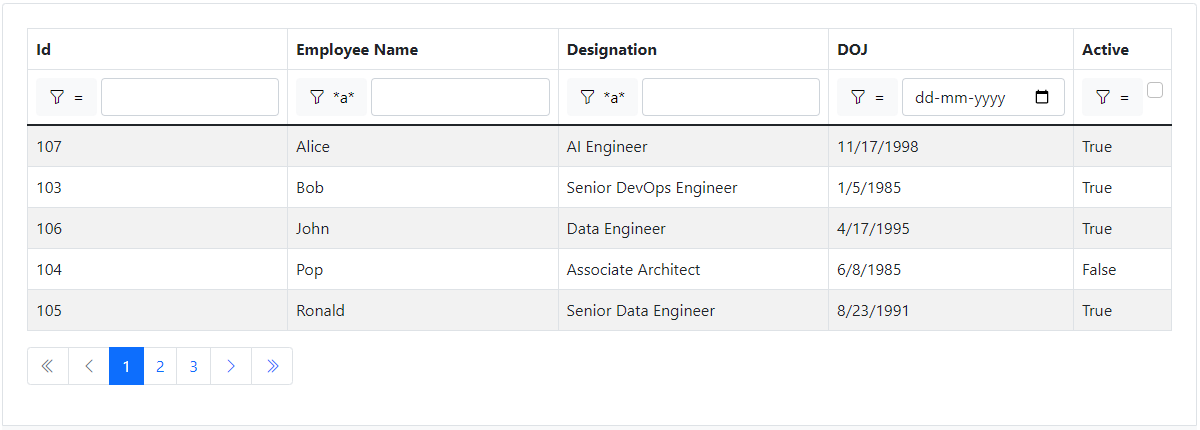The height and width of the screenshot is (430, 1200).
Task: Jump to the last page
Action: pos(272,366)
